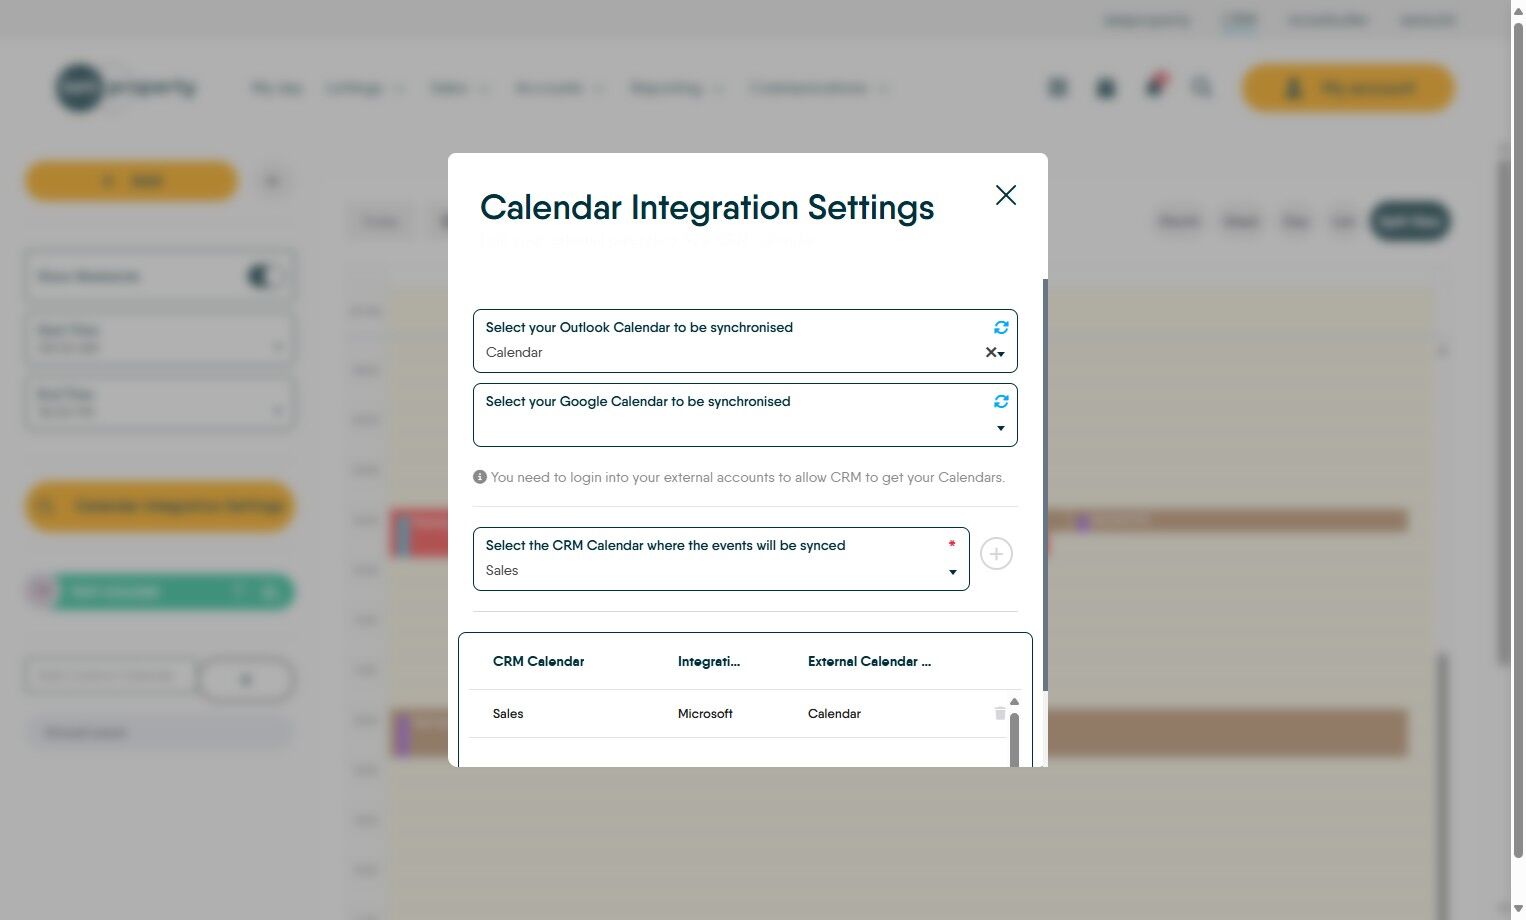Toggle the Show Weekends switch
The height and width of the screenshot is (920, 1526).
tap(264, 276)
